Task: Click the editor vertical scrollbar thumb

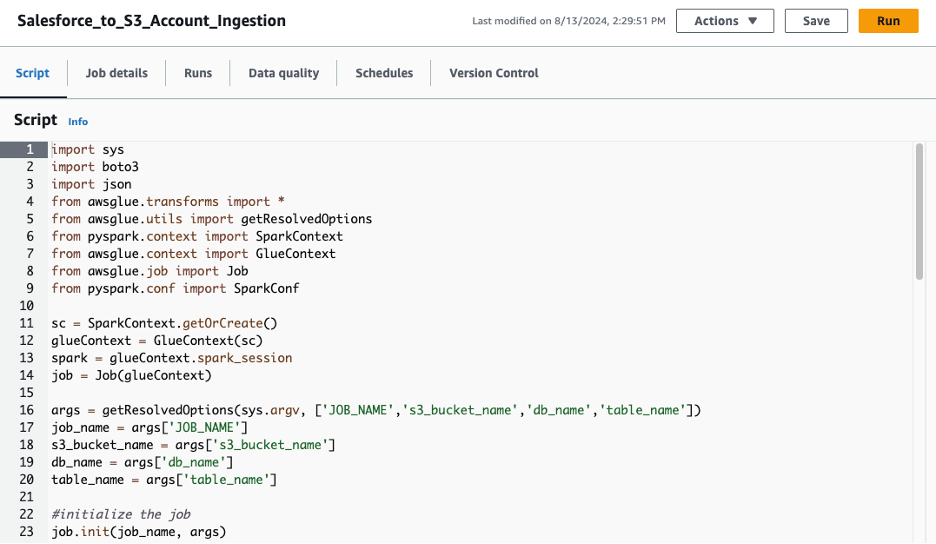Action: click(919, 211)
